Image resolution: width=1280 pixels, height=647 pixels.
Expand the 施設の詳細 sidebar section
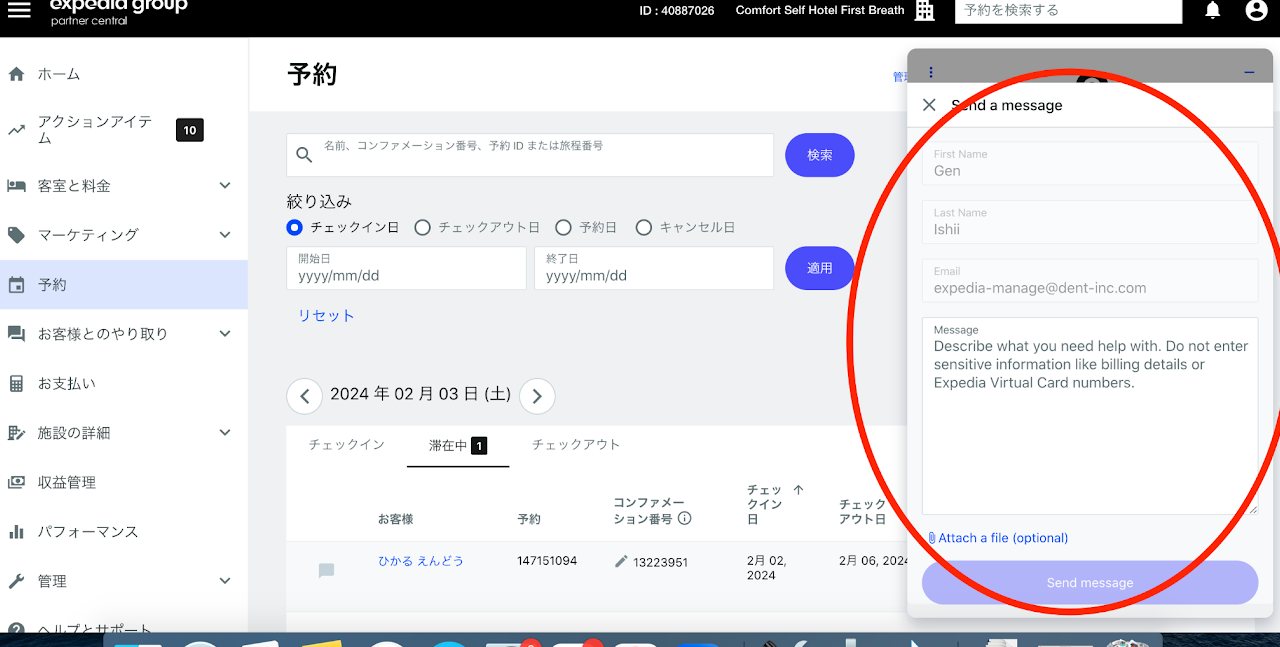tap(225, 433)
